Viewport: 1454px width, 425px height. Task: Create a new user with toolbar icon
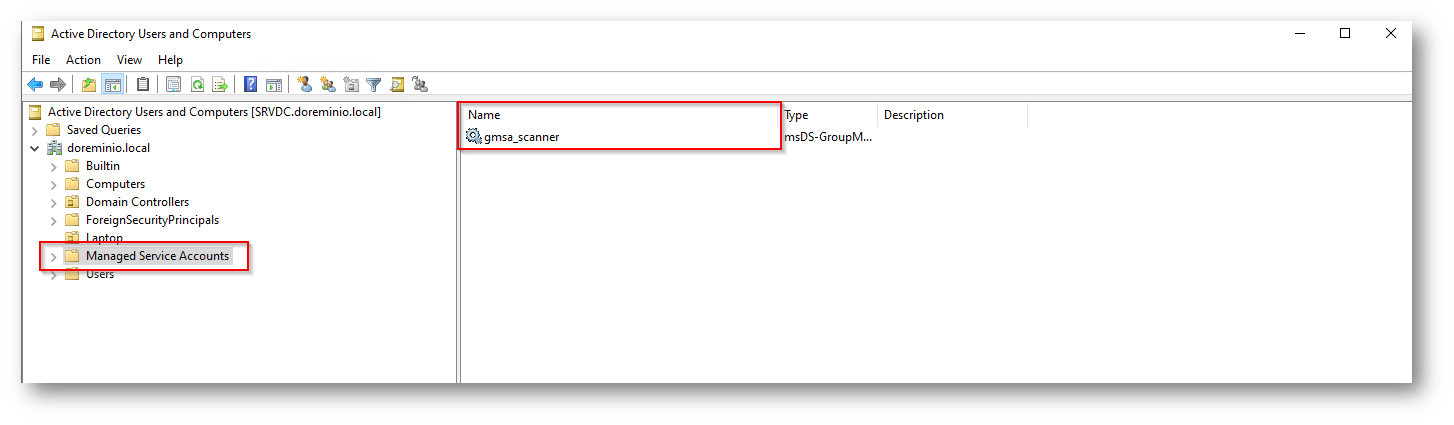[x=305, y=85]
